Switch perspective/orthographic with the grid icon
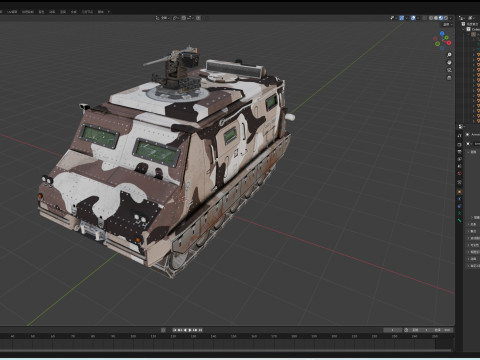 coord(449,78)
